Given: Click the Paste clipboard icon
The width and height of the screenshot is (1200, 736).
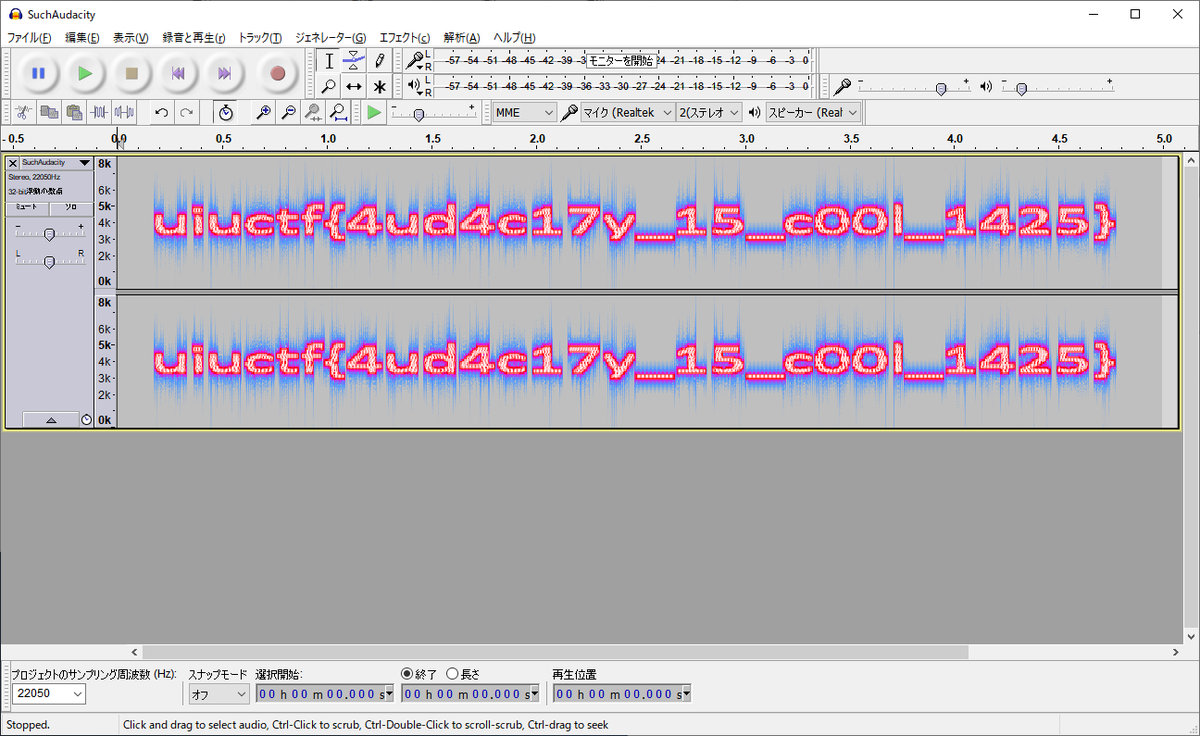Looking at the screenshot, I should 74,112.
